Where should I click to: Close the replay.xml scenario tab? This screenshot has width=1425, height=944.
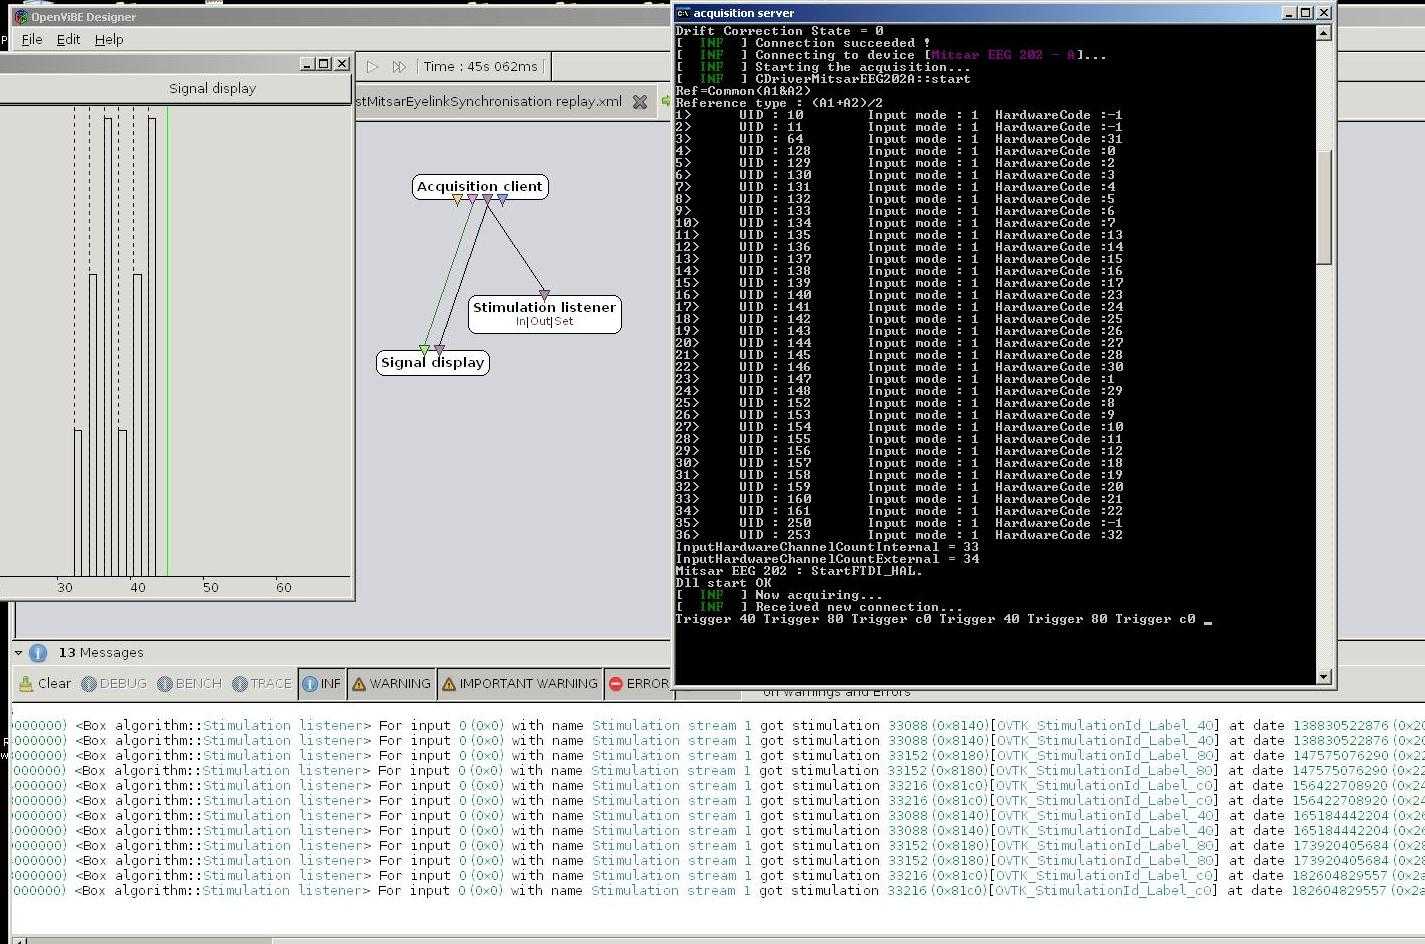click(640, 101)
